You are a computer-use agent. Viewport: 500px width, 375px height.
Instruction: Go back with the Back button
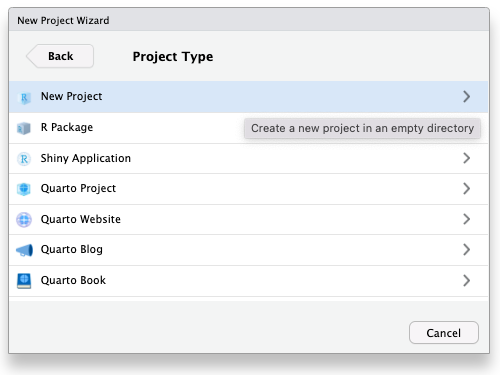pos(60,56)
